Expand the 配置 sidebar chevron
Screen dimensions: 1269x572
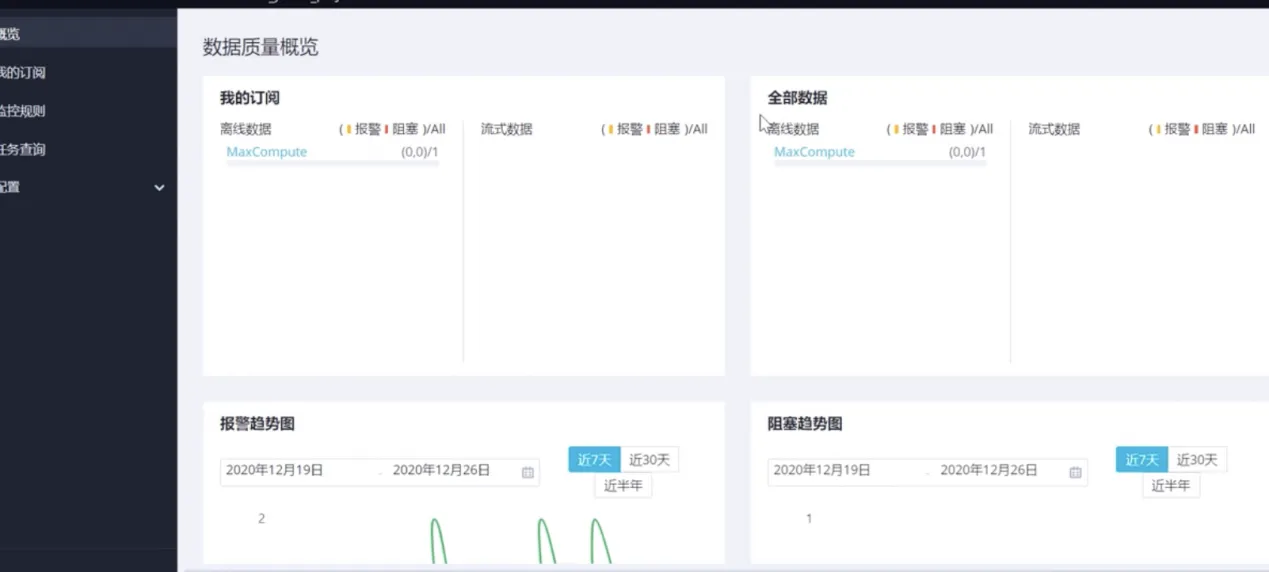point(159,187)
